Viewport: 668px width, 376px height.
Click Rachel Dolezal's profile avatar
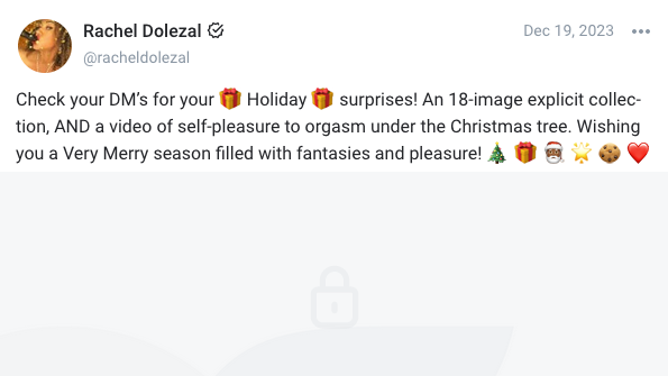(x=45, y=46)
